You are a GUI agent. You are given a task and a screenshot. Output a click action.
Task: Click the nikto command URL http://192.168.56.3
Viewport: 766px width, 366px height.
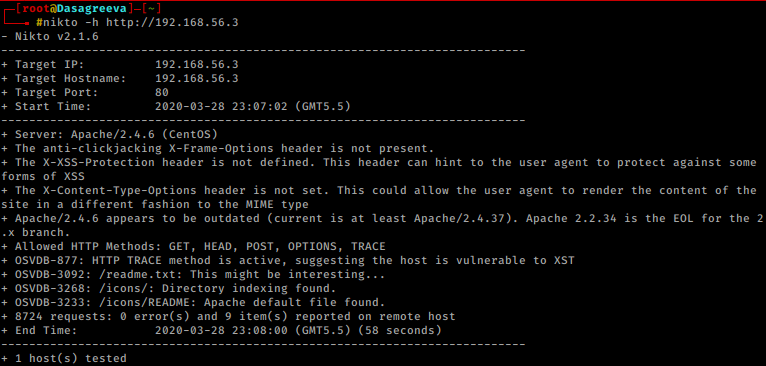point(172,22)
